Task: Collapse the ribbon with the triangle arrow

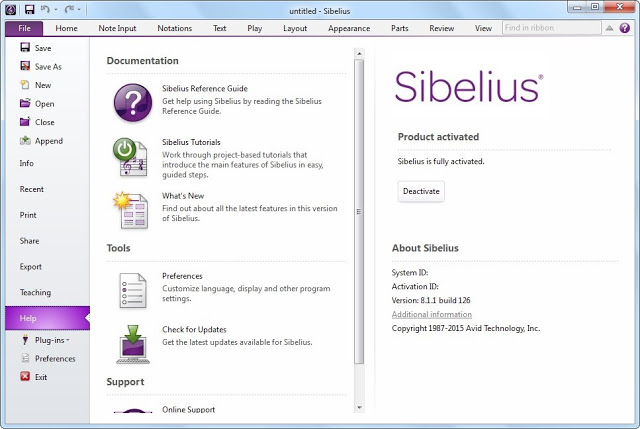Action: pyautogui.click(x=609, y=28)
